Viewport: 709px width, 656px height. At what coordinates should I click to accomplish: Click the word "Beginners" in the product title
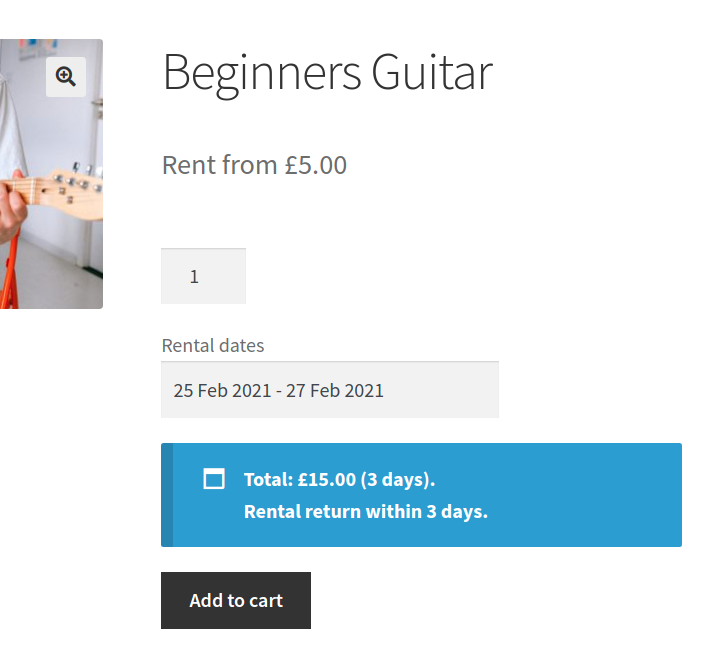(x=260, y=73)
